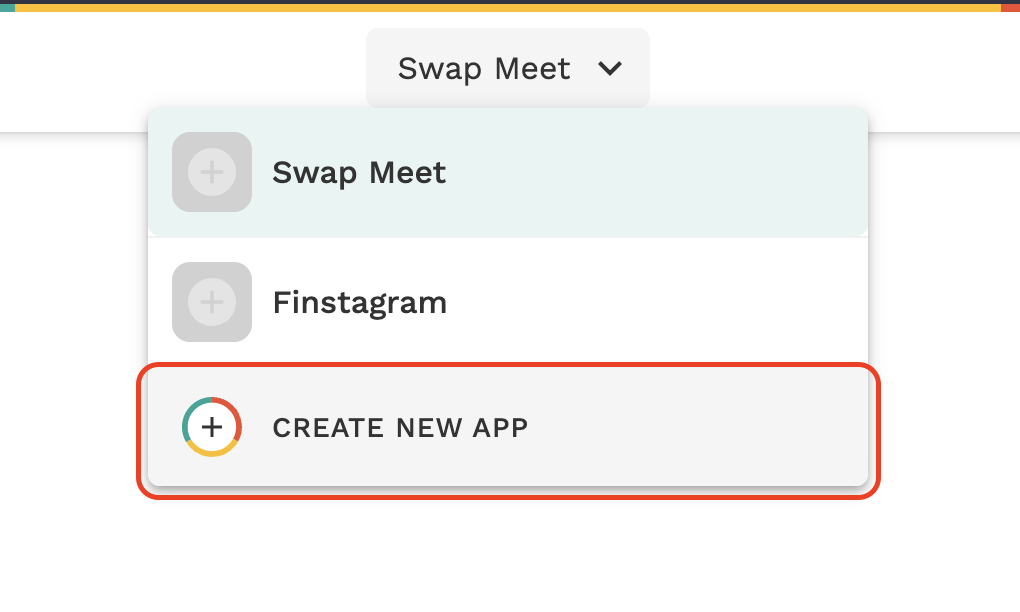The image size is (1020, 612).
Task: Click the highlighted Swap Meet row
Action: point(508,172)
